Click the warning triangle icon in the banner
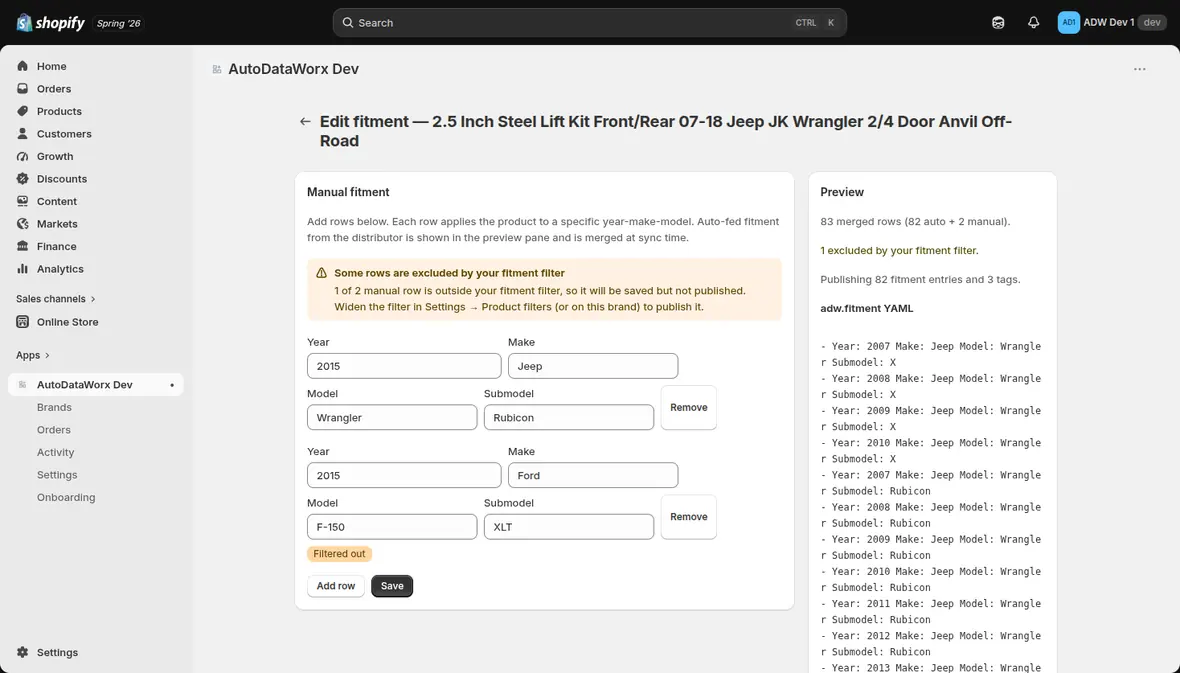1180x673 pixels. pos(321,273)
